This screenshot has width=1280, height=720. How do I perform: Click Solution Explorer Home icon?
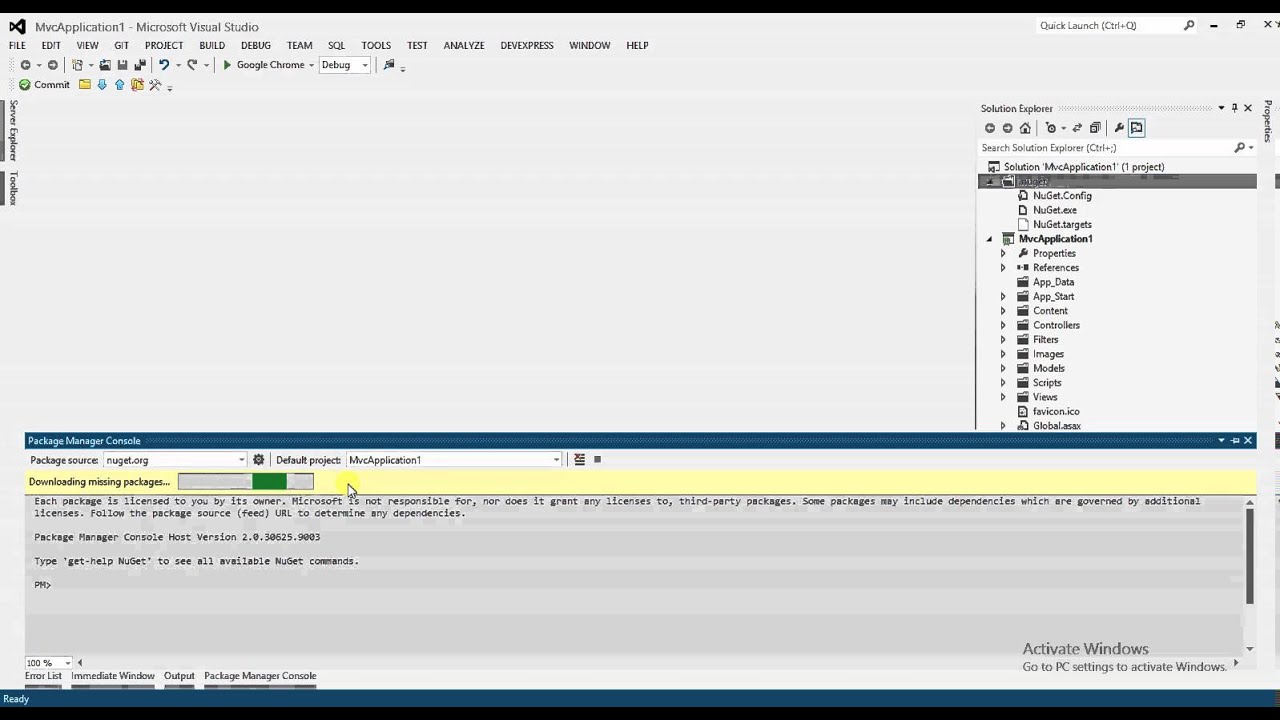[x=1025, y=128]
